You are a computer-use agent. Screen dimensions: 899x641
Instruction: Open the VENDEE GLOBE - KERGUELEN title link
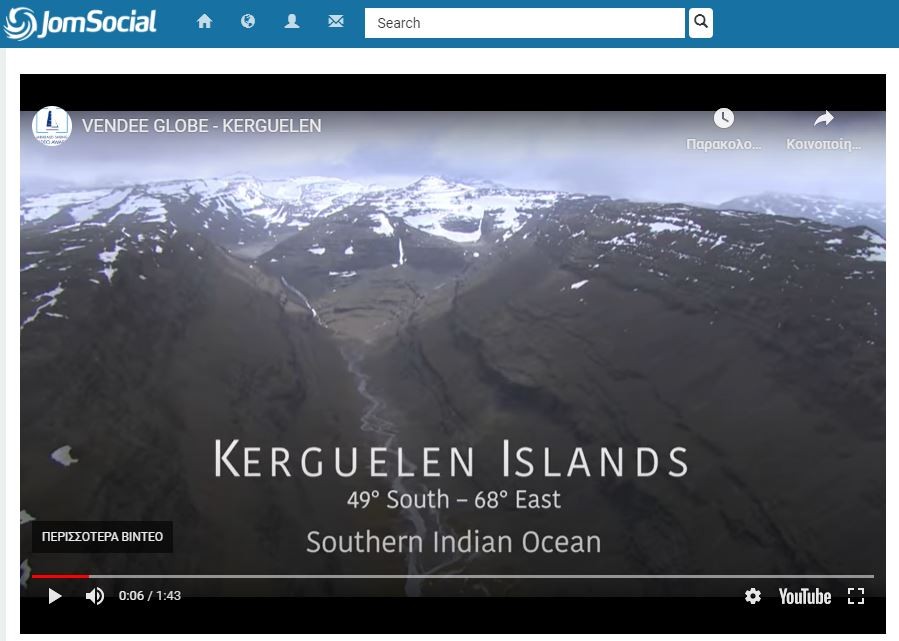click(202, 126)
